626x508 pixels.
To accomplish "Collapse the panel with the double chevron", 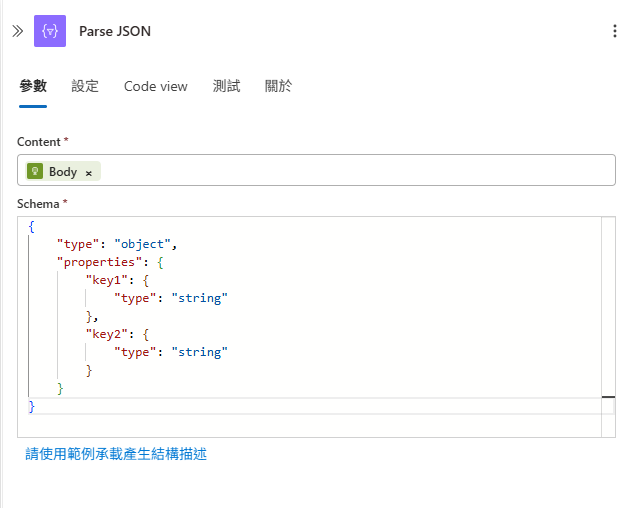I will coord(18,31).
